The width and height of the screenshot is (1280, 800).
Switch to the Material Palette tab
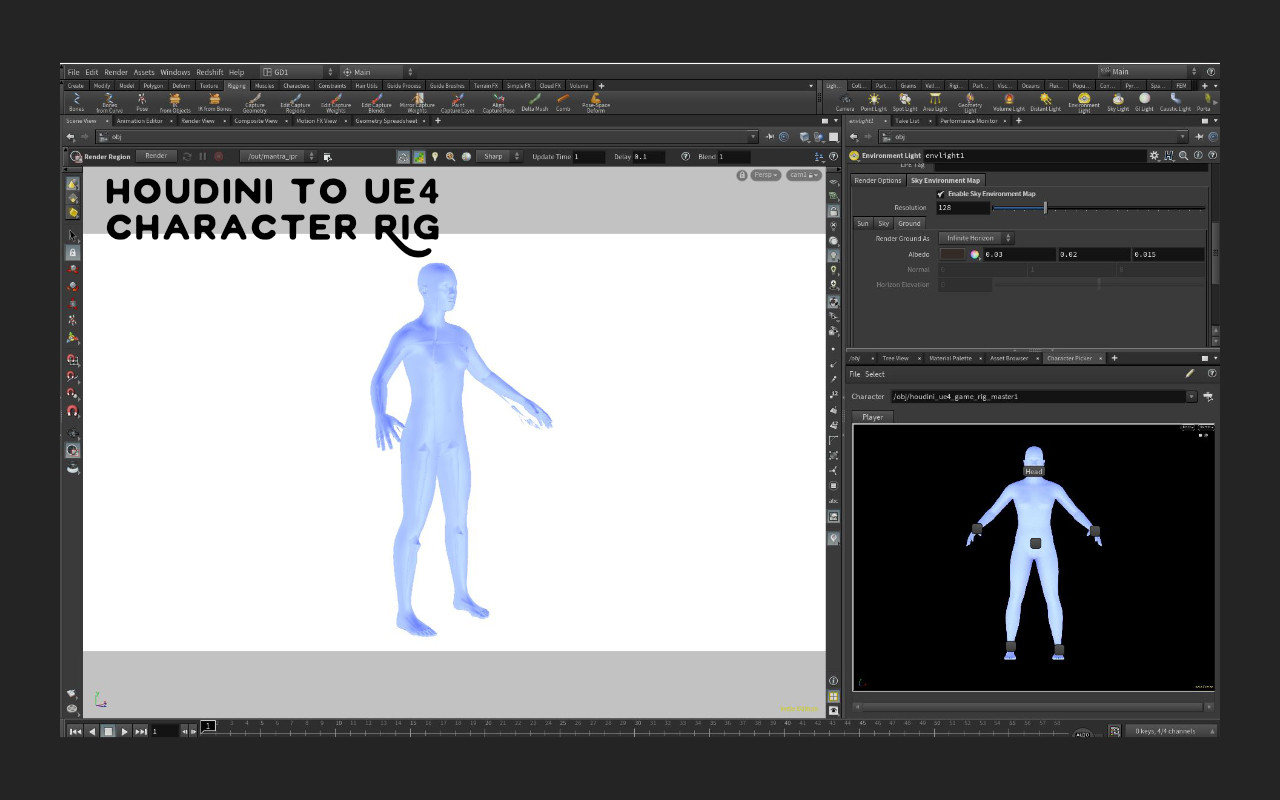950,358
